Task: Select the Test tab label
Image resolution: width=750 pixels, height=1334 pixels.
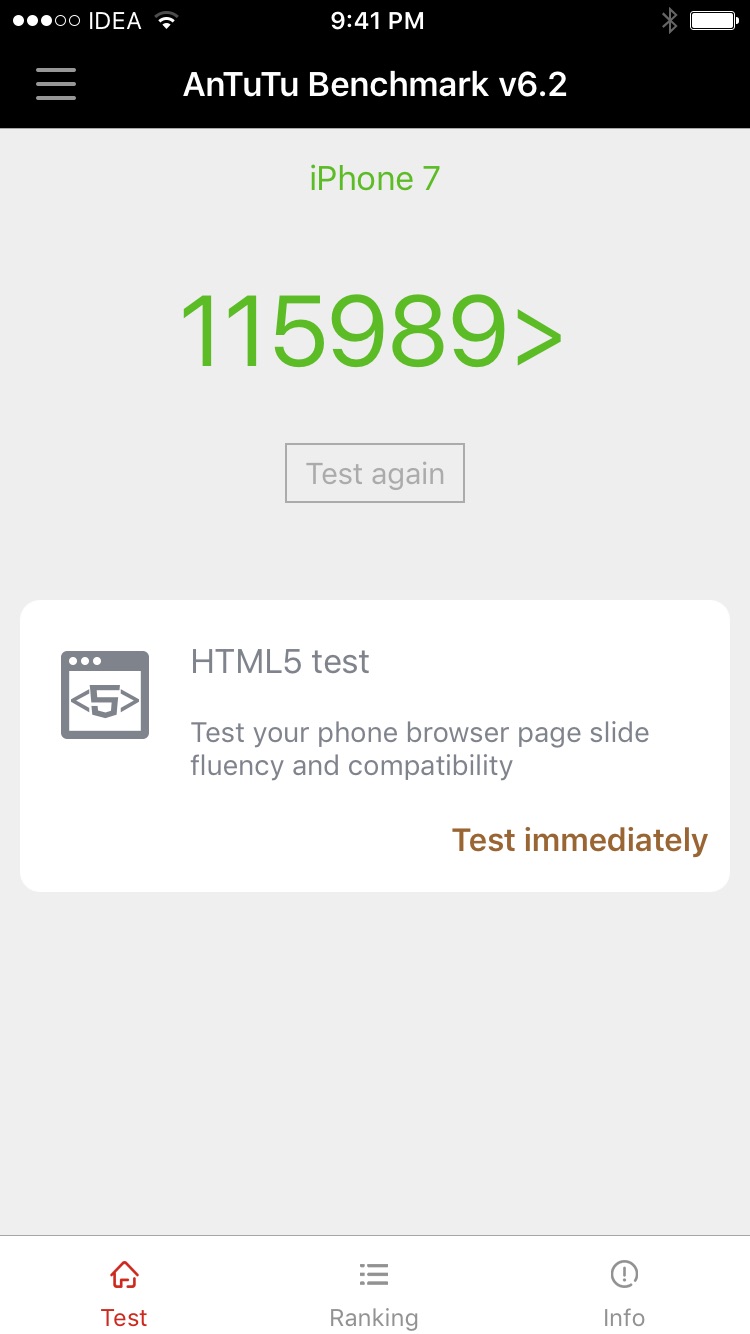Action: pos(124,1317)
